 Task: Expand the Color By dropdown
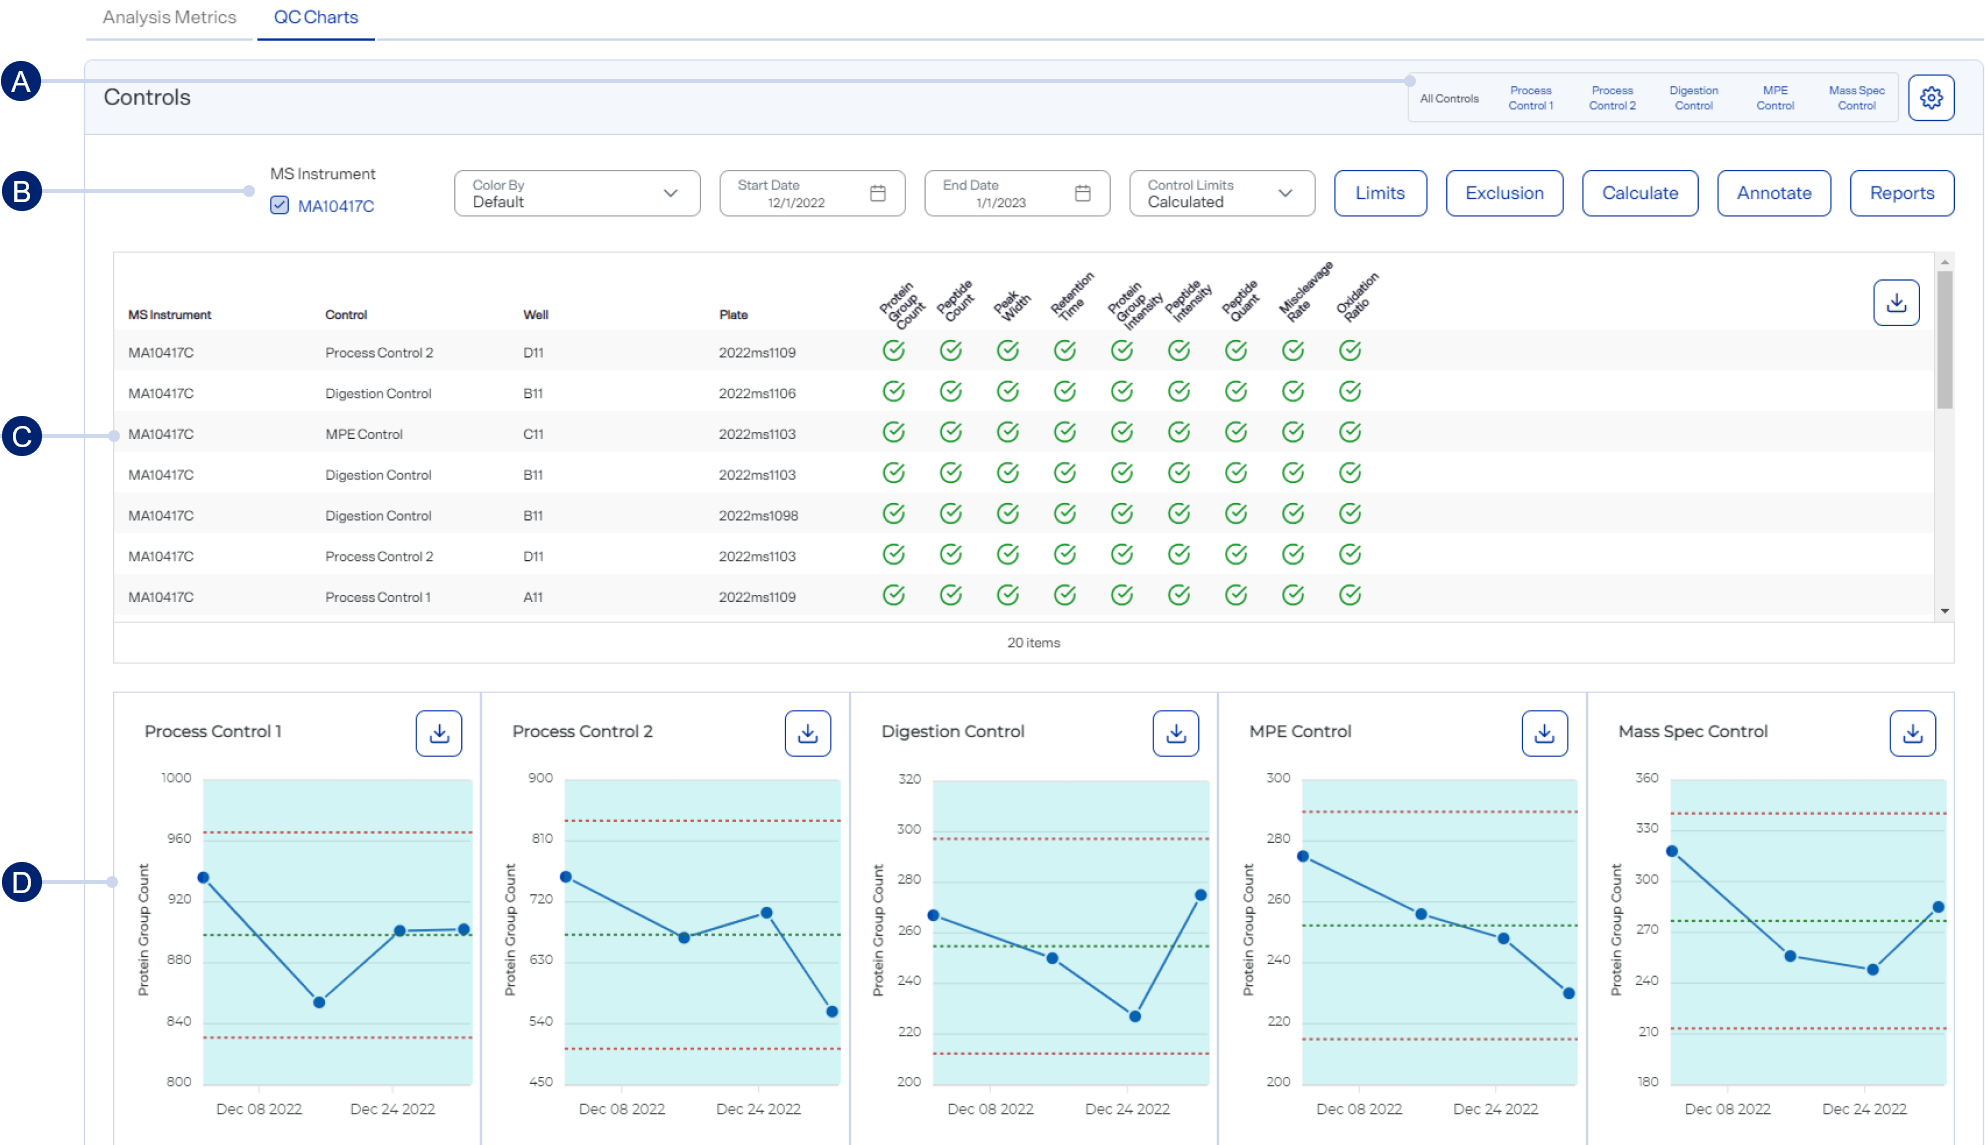tap(576, 193)
